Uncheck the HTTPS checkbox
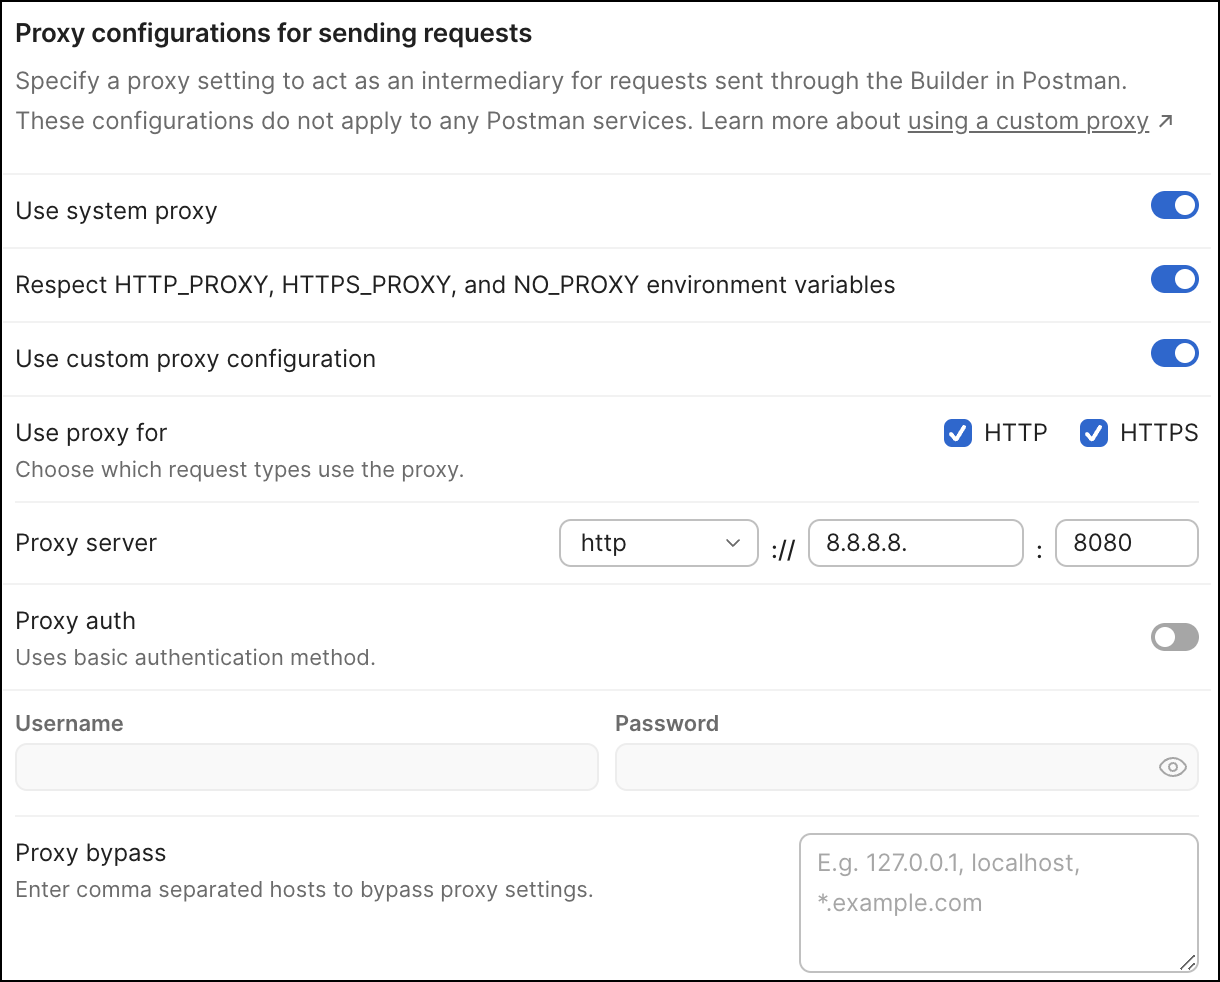Screen dimensions: 1220x982 1094,433
